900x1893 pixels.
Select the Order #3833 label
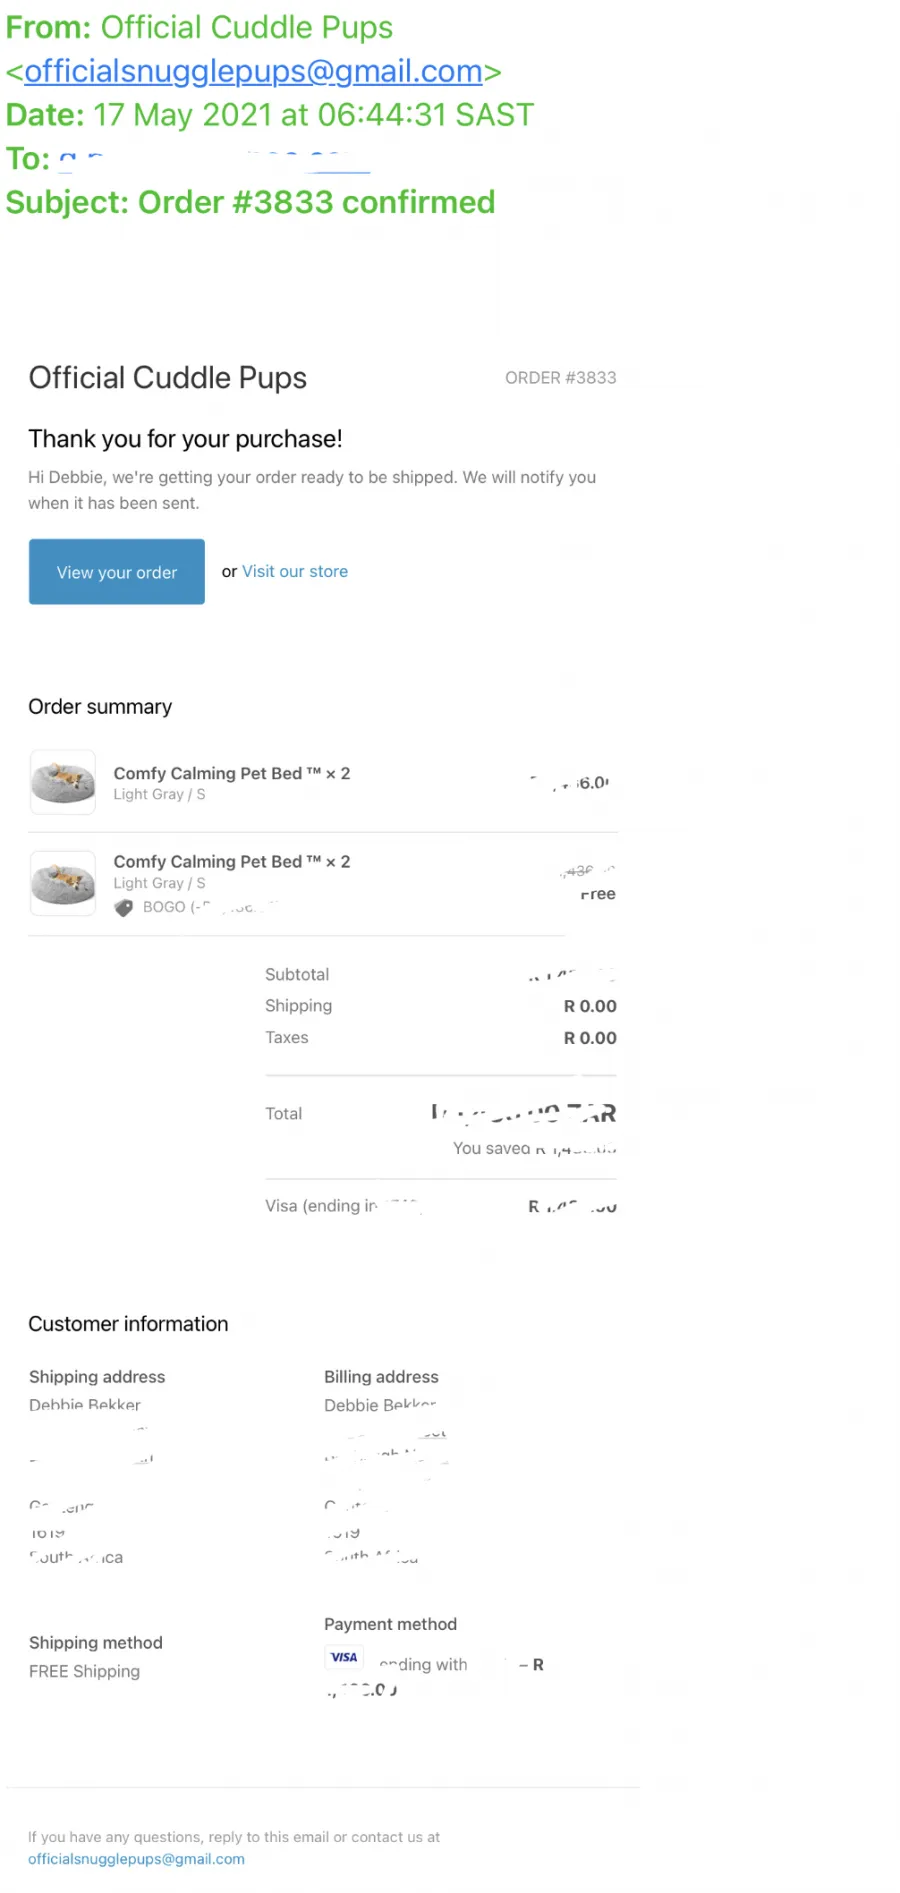[561, 378]
